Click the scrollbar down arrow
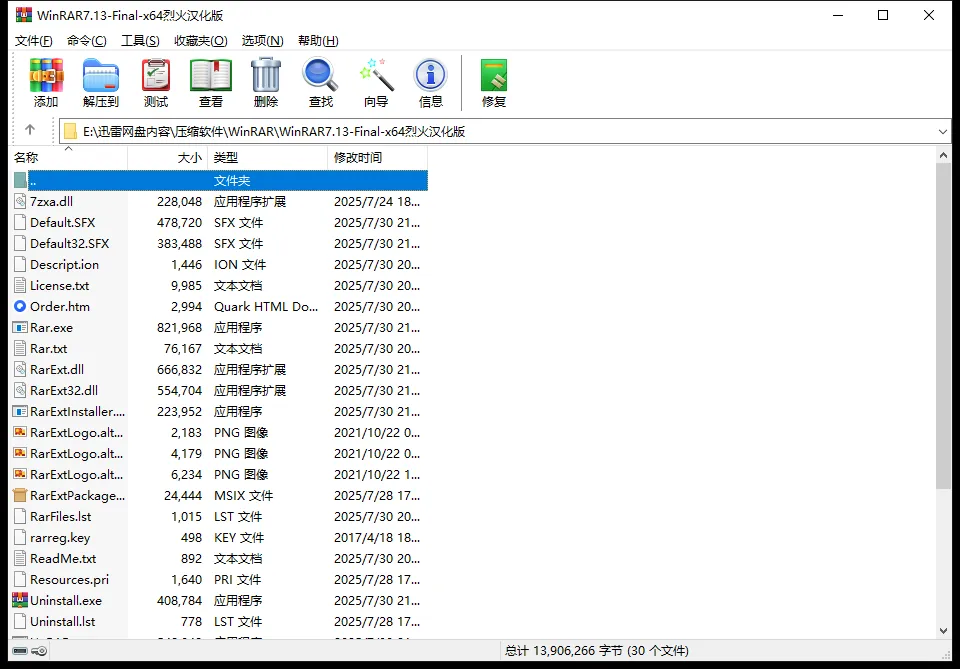The width and height of the screenshot is (960, 669). pyautogui.click(x=943, y=631)
